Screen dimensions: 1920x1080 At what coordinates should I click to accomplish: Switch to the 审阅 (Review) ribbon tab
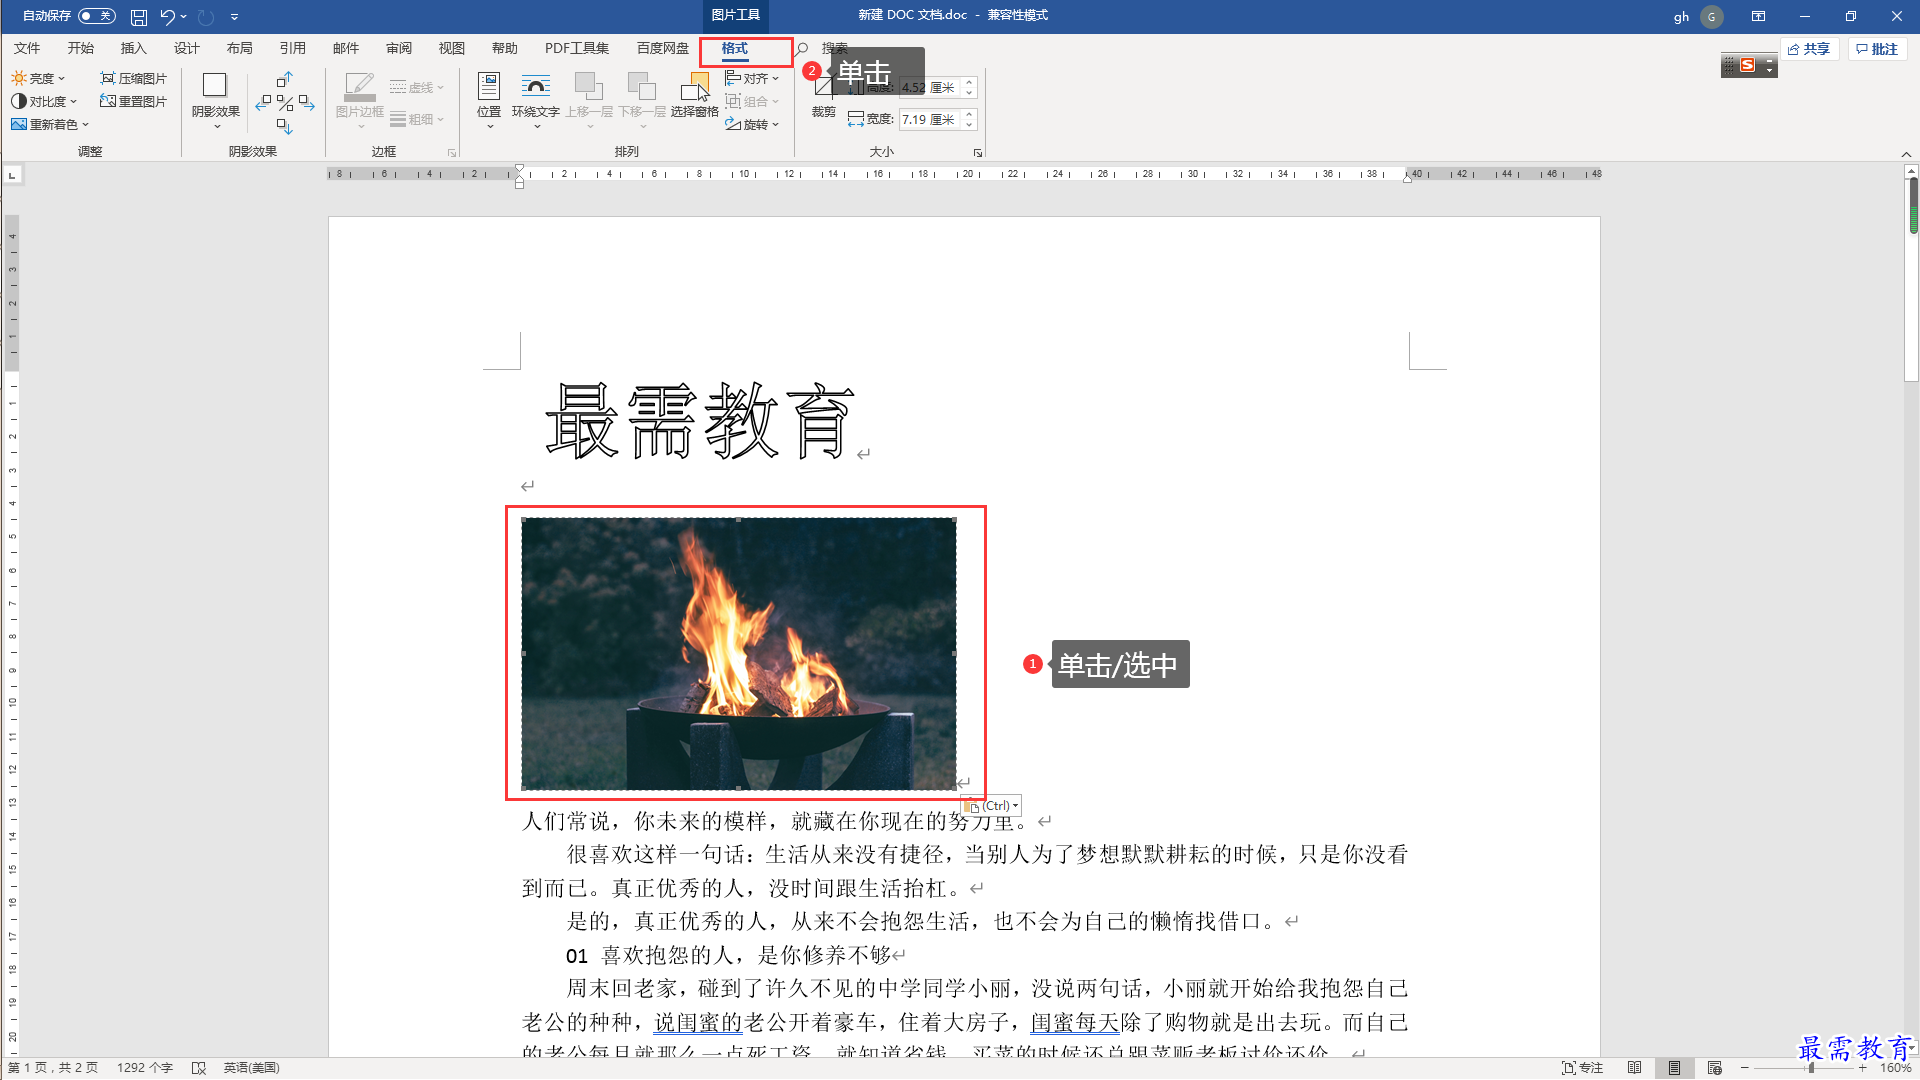(x=398, y=48)
